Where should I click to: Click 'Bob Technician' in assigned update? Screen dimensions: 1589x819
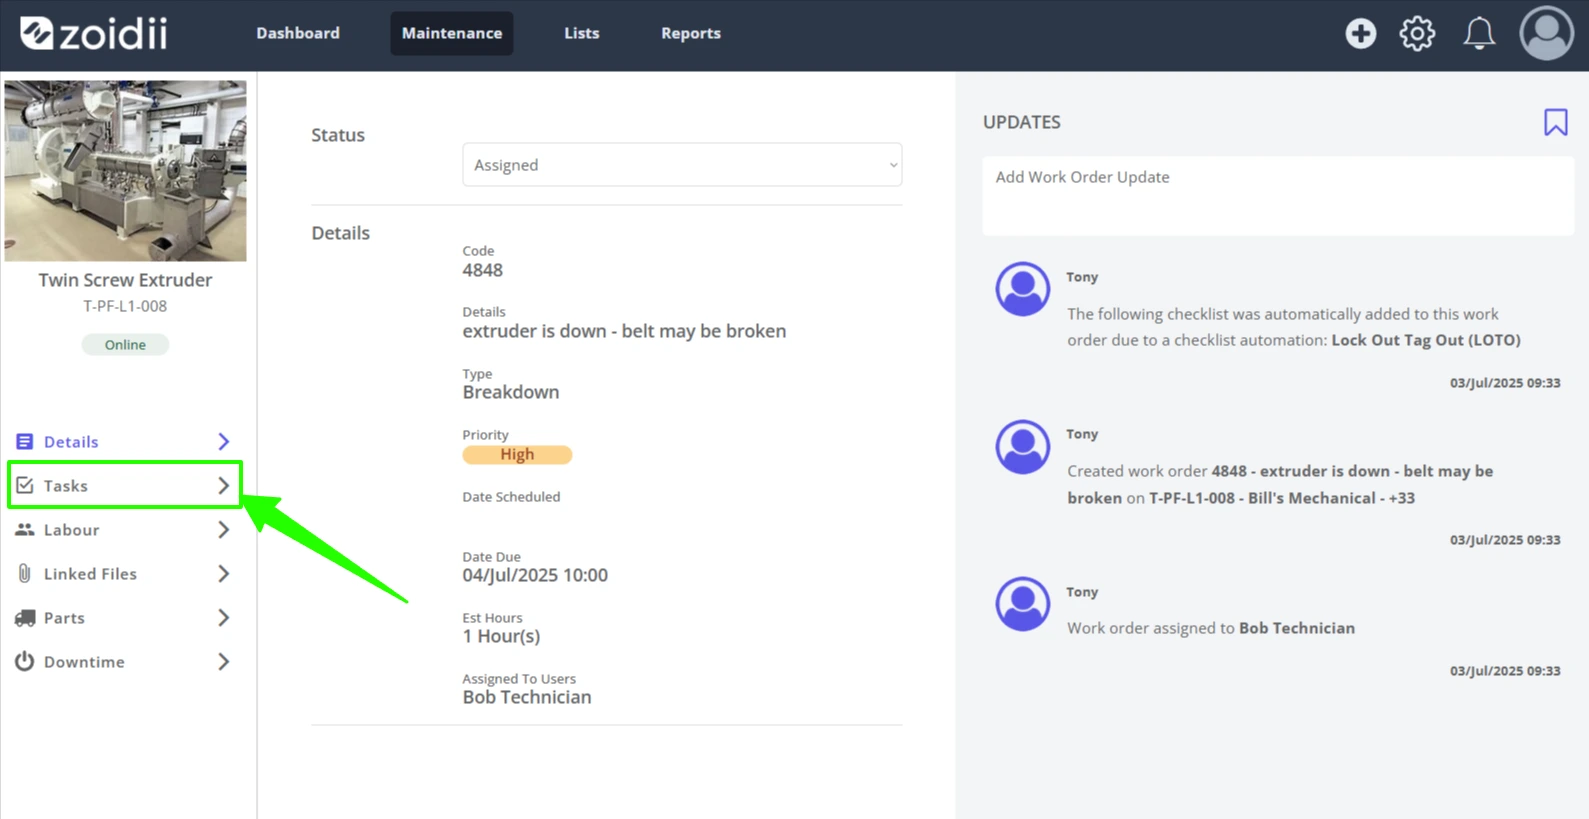coord(1297,628)
